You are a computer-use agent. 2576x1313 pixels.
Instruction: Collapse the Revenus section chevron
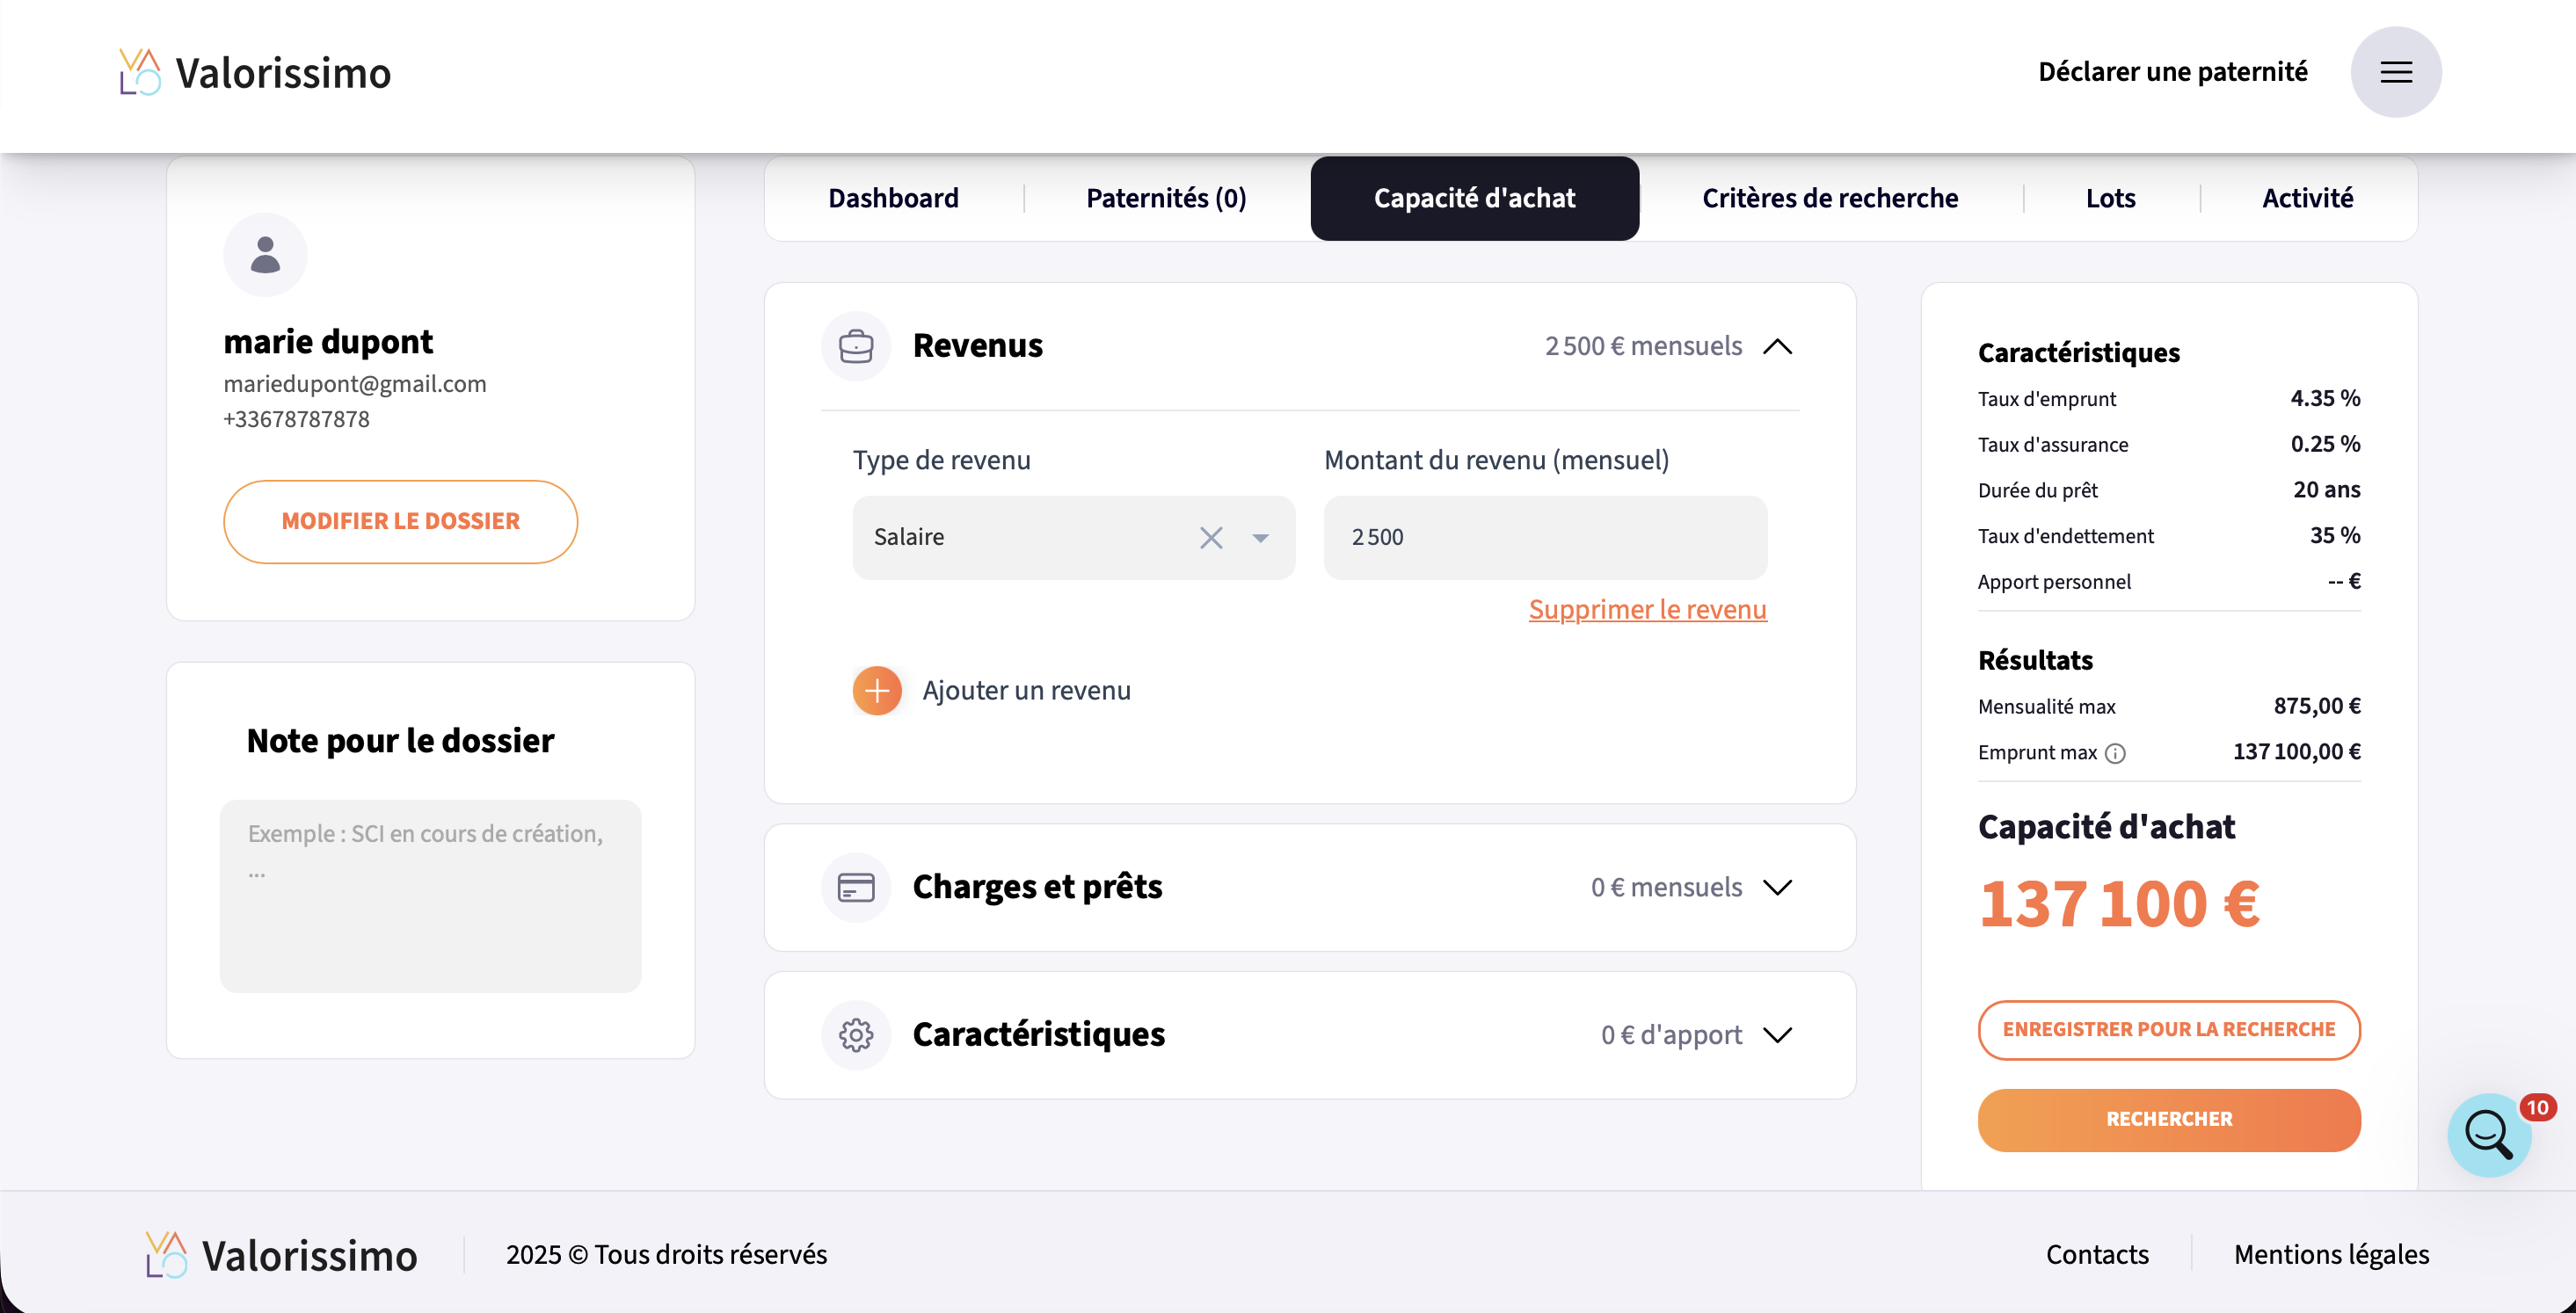1777,346
